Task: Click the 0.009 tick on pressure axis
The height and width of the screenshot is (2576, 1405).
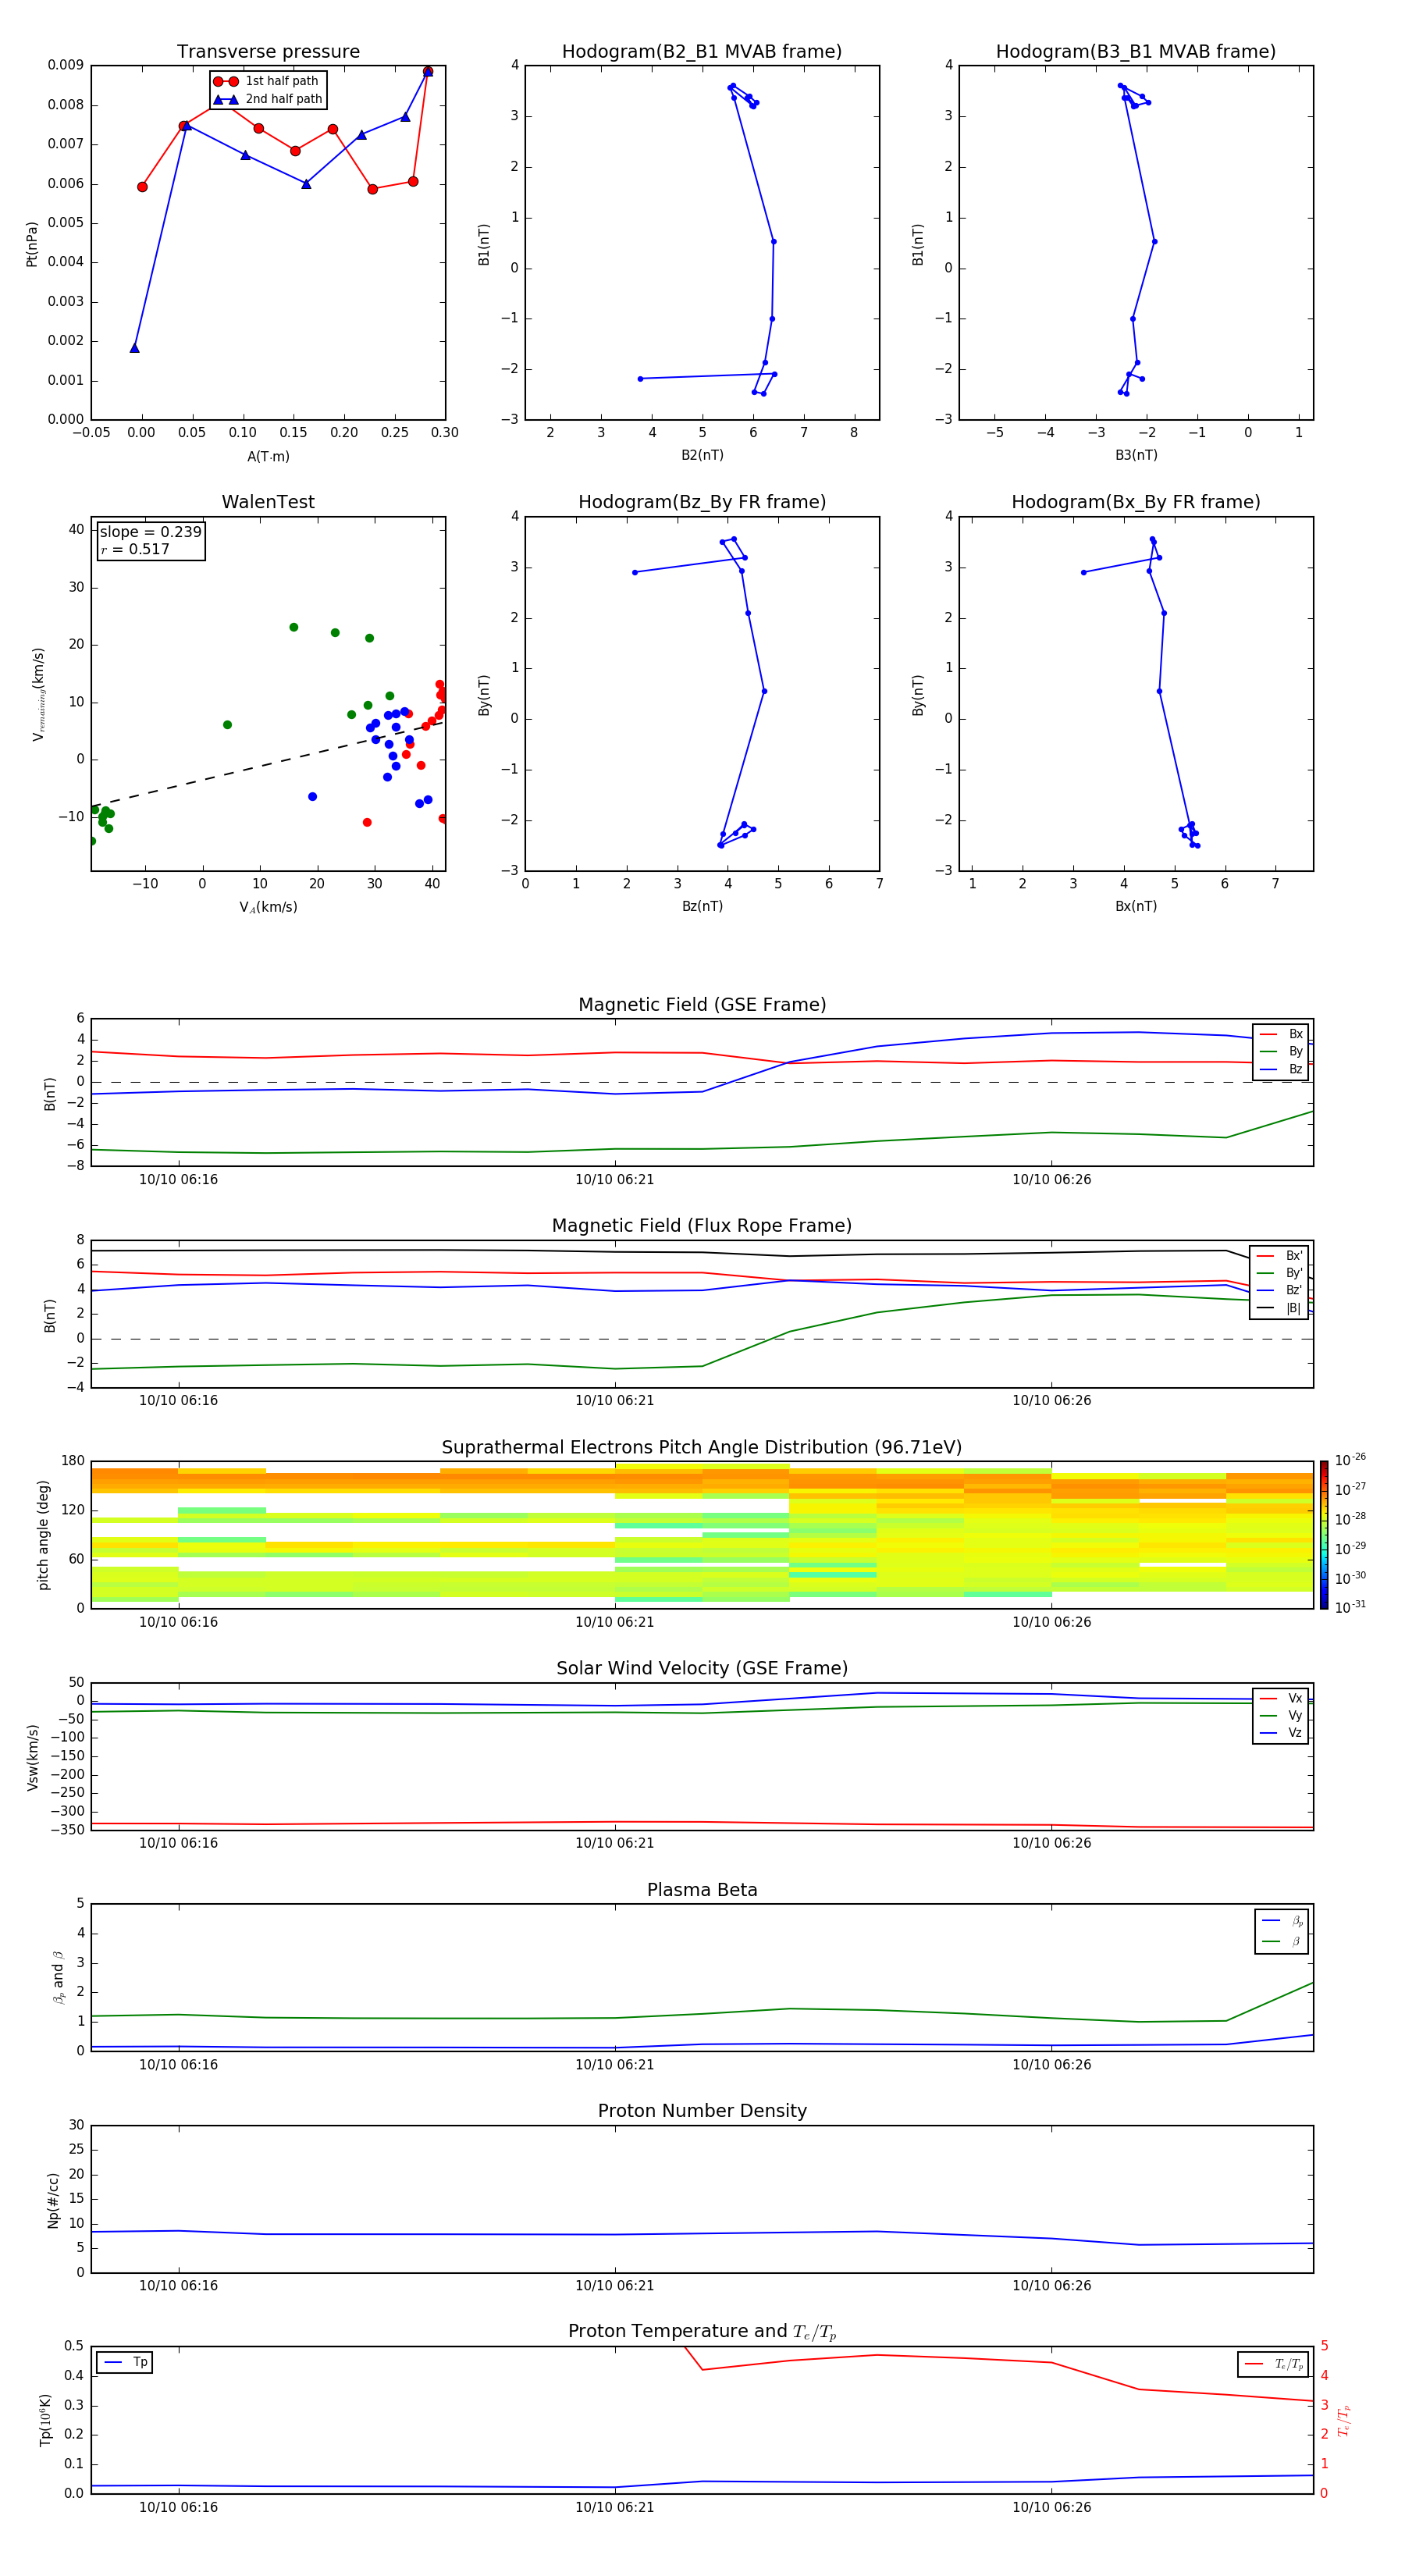Action: (x=65, y=65)
